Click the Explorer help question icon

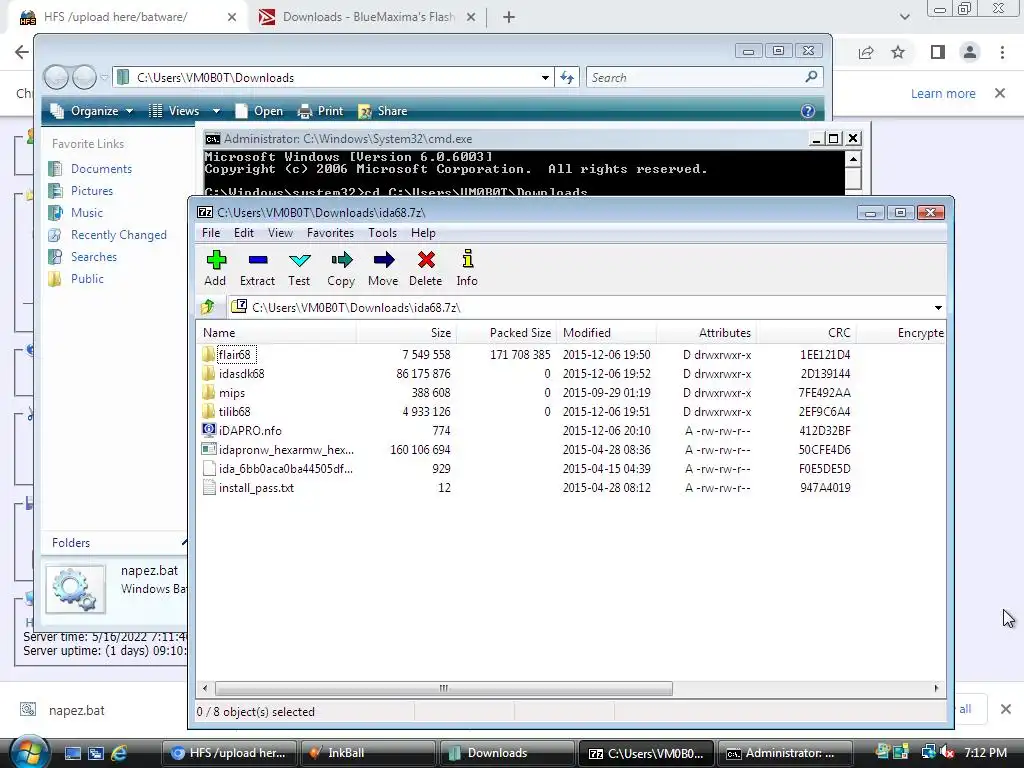pos(808,111)
